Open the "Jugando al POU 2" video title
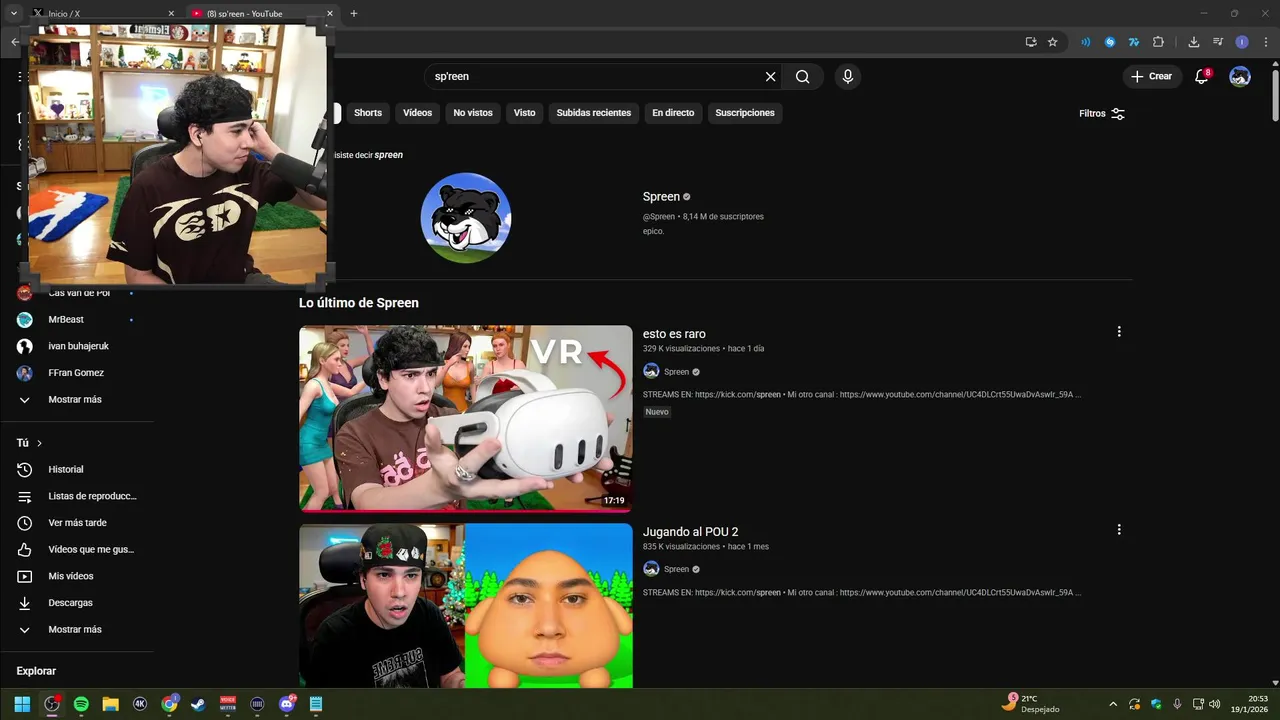Screen dimensions: 1280x720 (690, 532)
